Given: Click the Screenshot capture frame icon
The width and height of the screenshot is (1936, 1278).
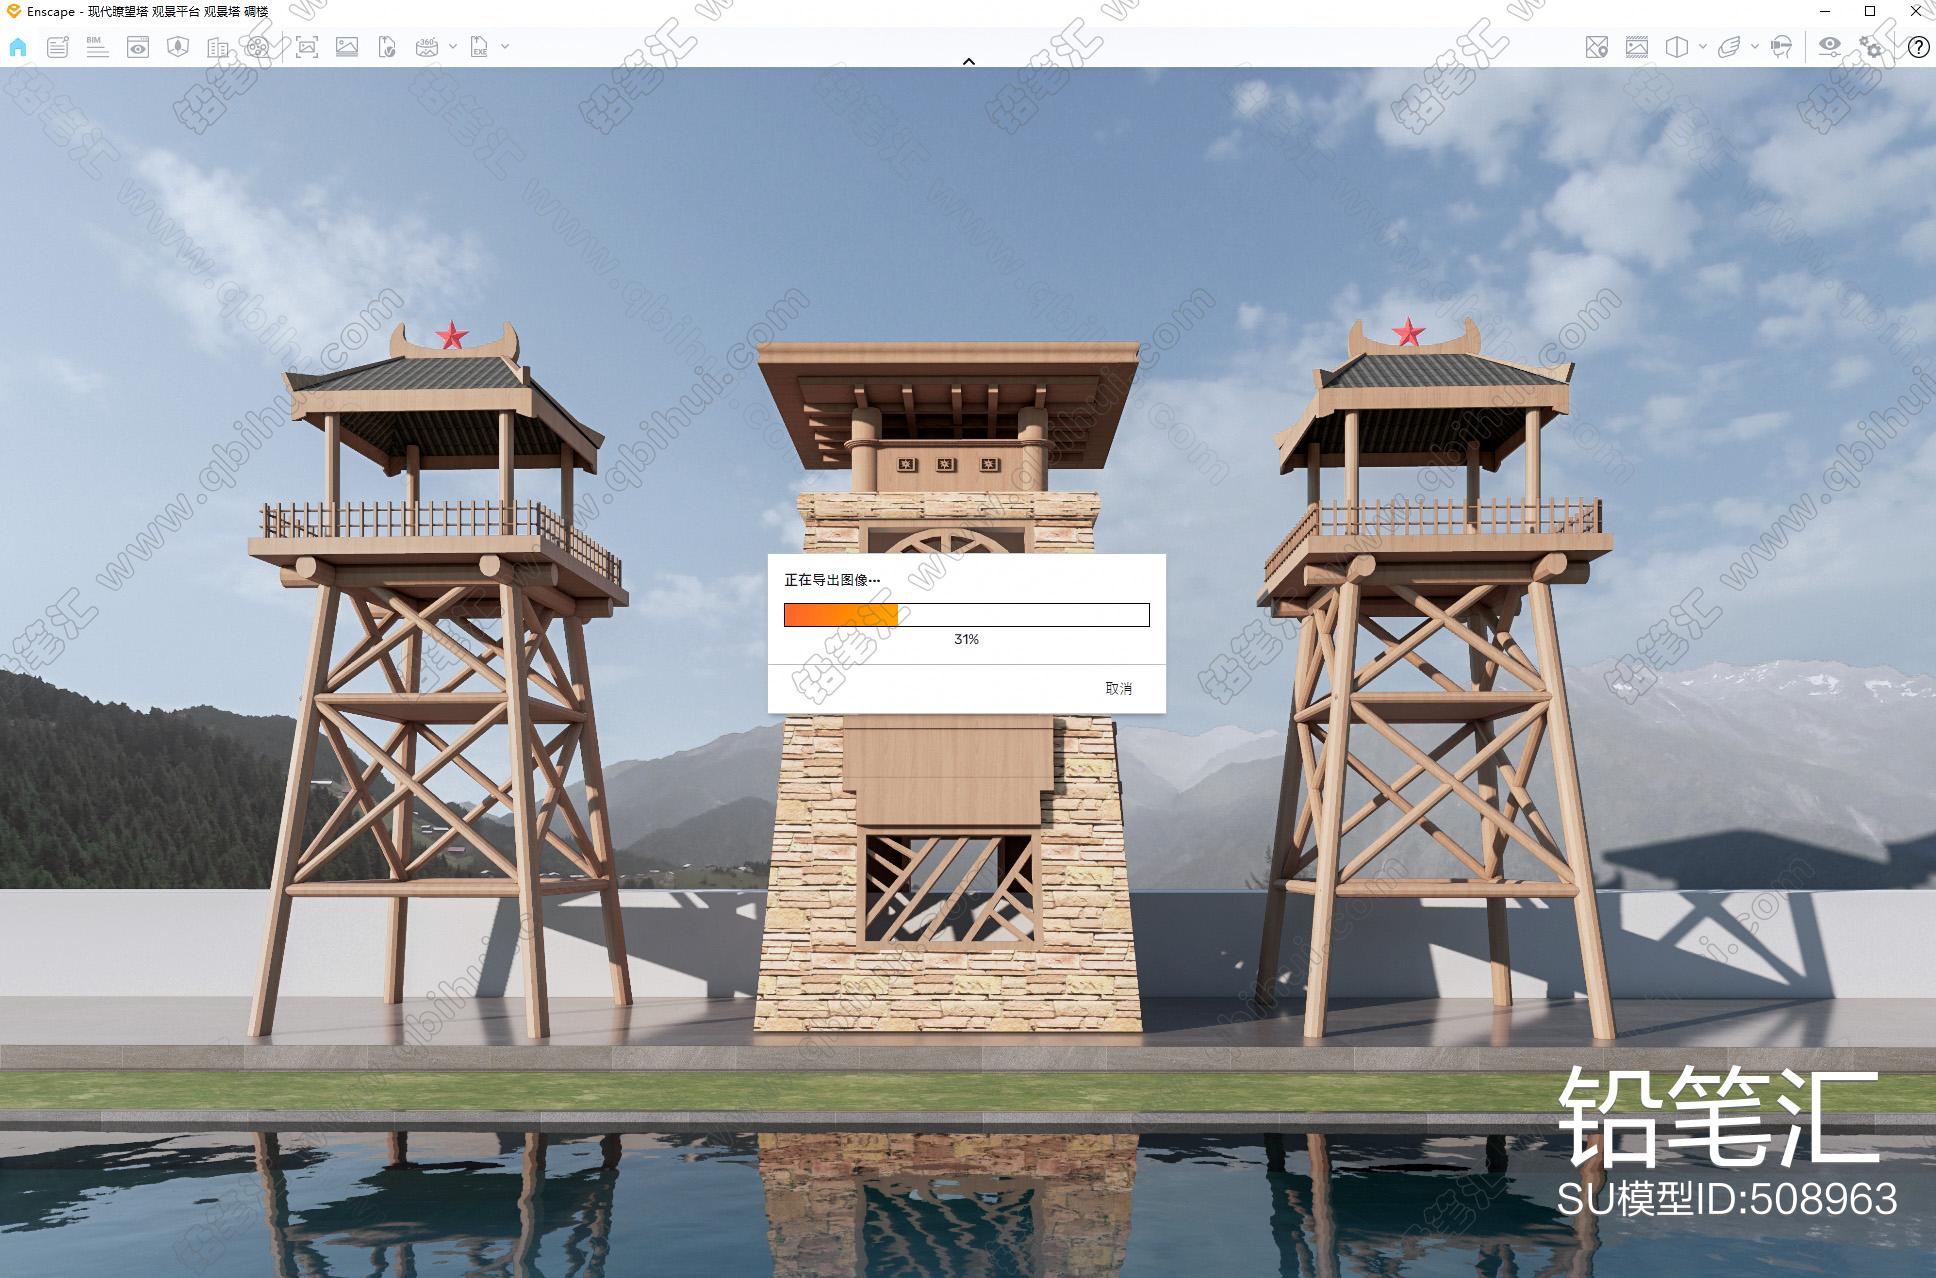Looking at the screenshot, I should pos(307,47).
